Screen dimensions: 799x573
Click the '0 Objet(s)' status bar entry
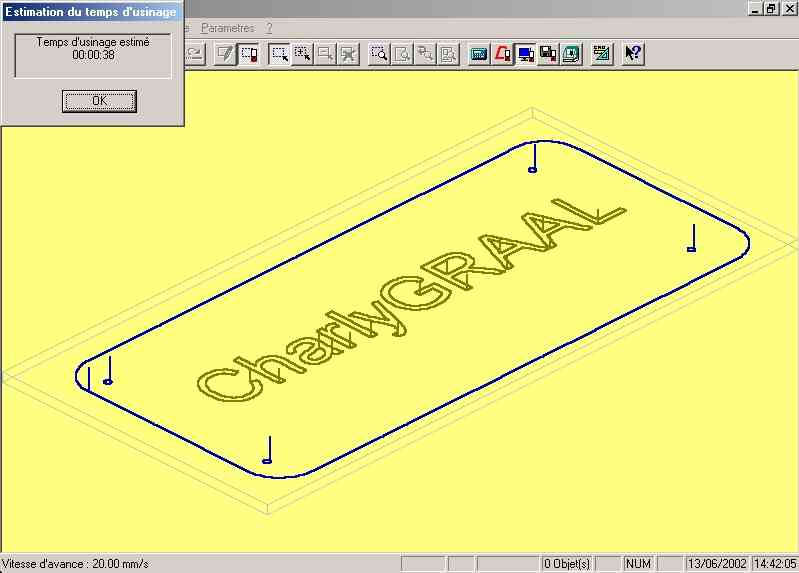coord(567,564)
